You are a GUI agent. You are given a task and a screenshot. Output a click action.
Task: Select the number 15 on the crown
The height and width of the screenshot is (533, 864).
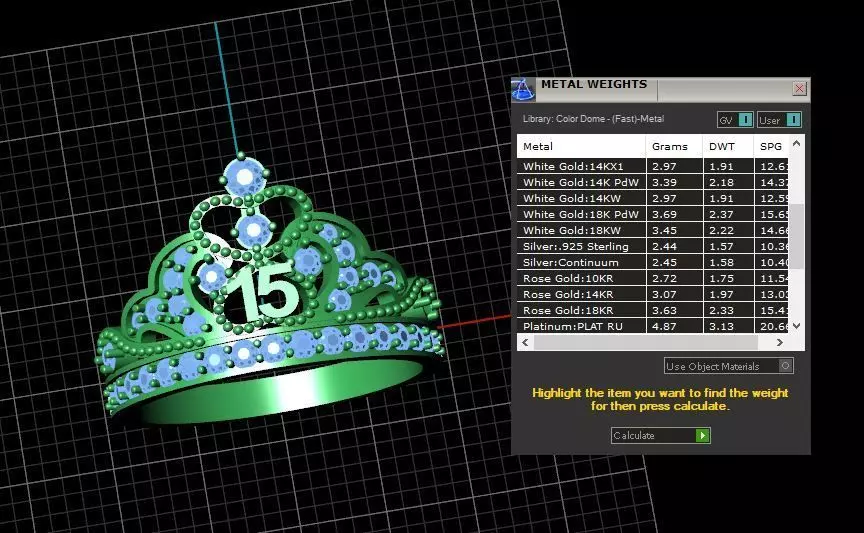(264, 292)
